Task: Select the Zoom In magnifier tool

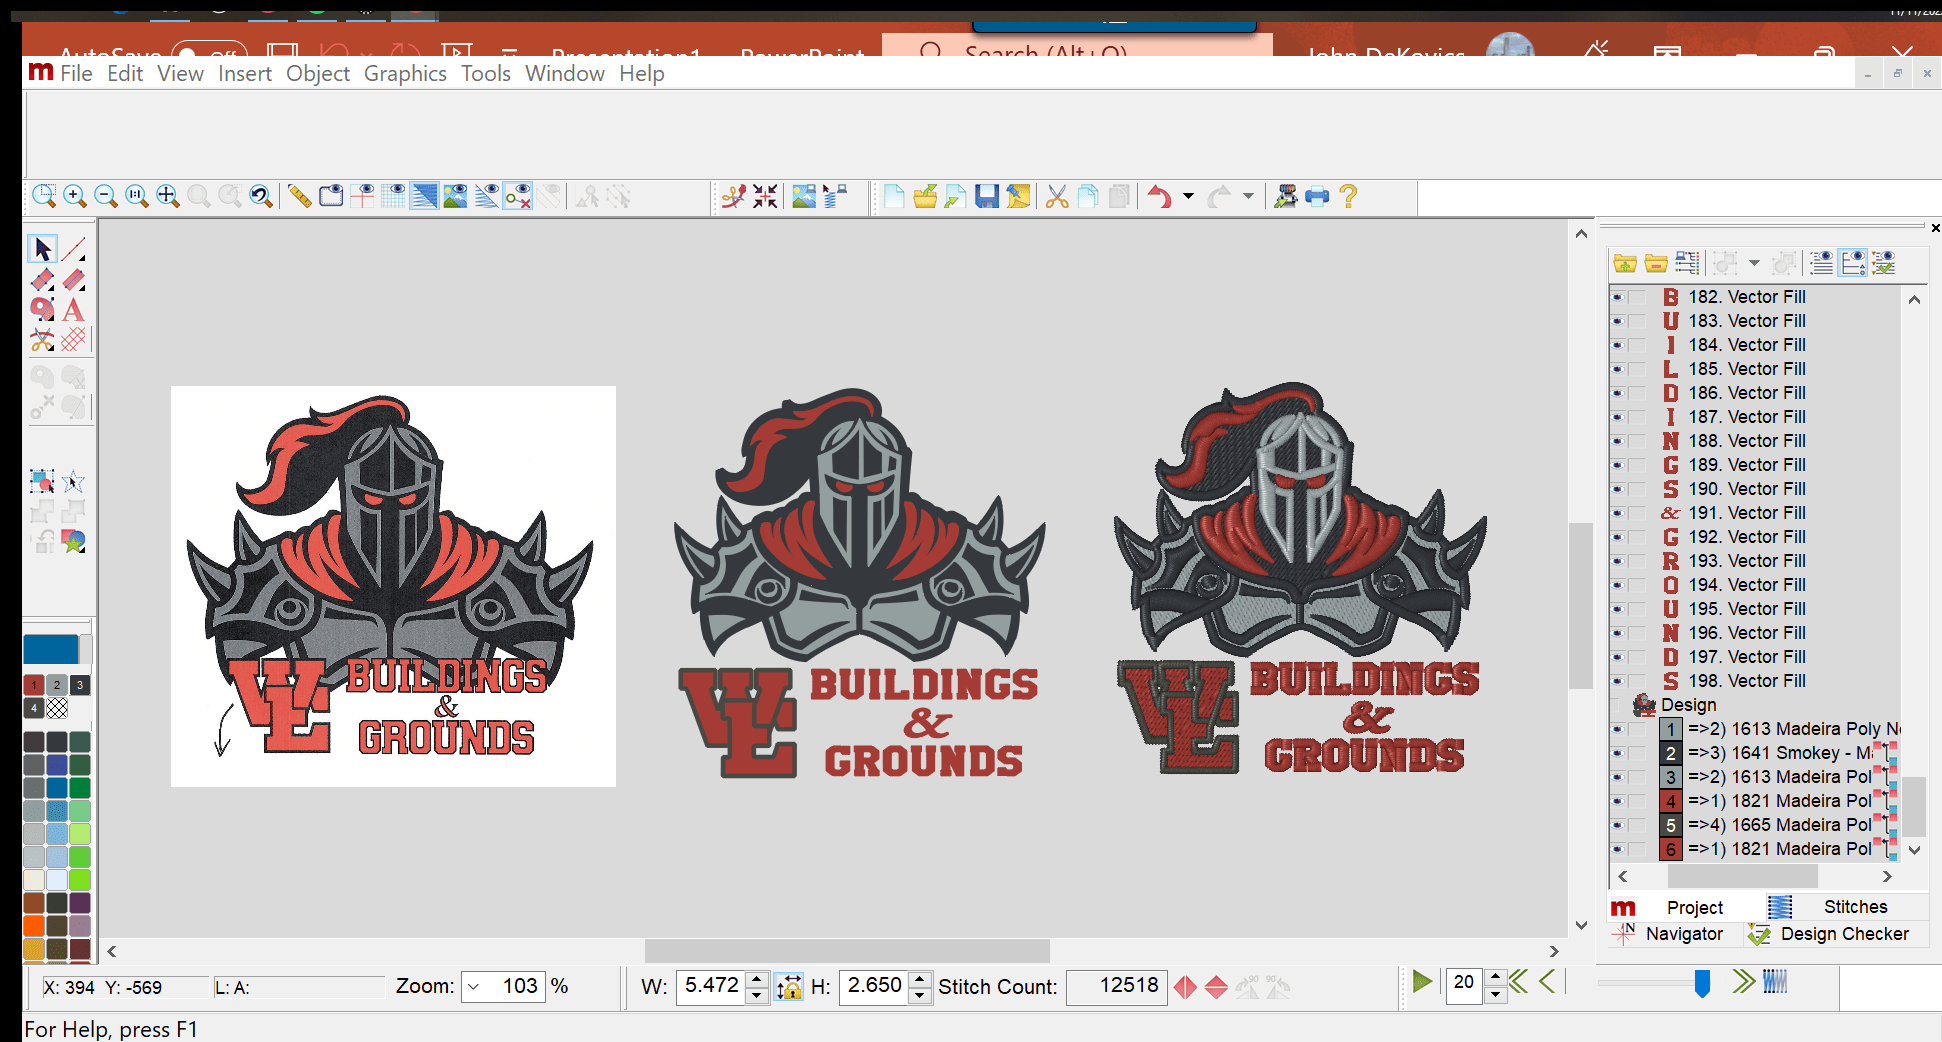Action: point(74,196)
